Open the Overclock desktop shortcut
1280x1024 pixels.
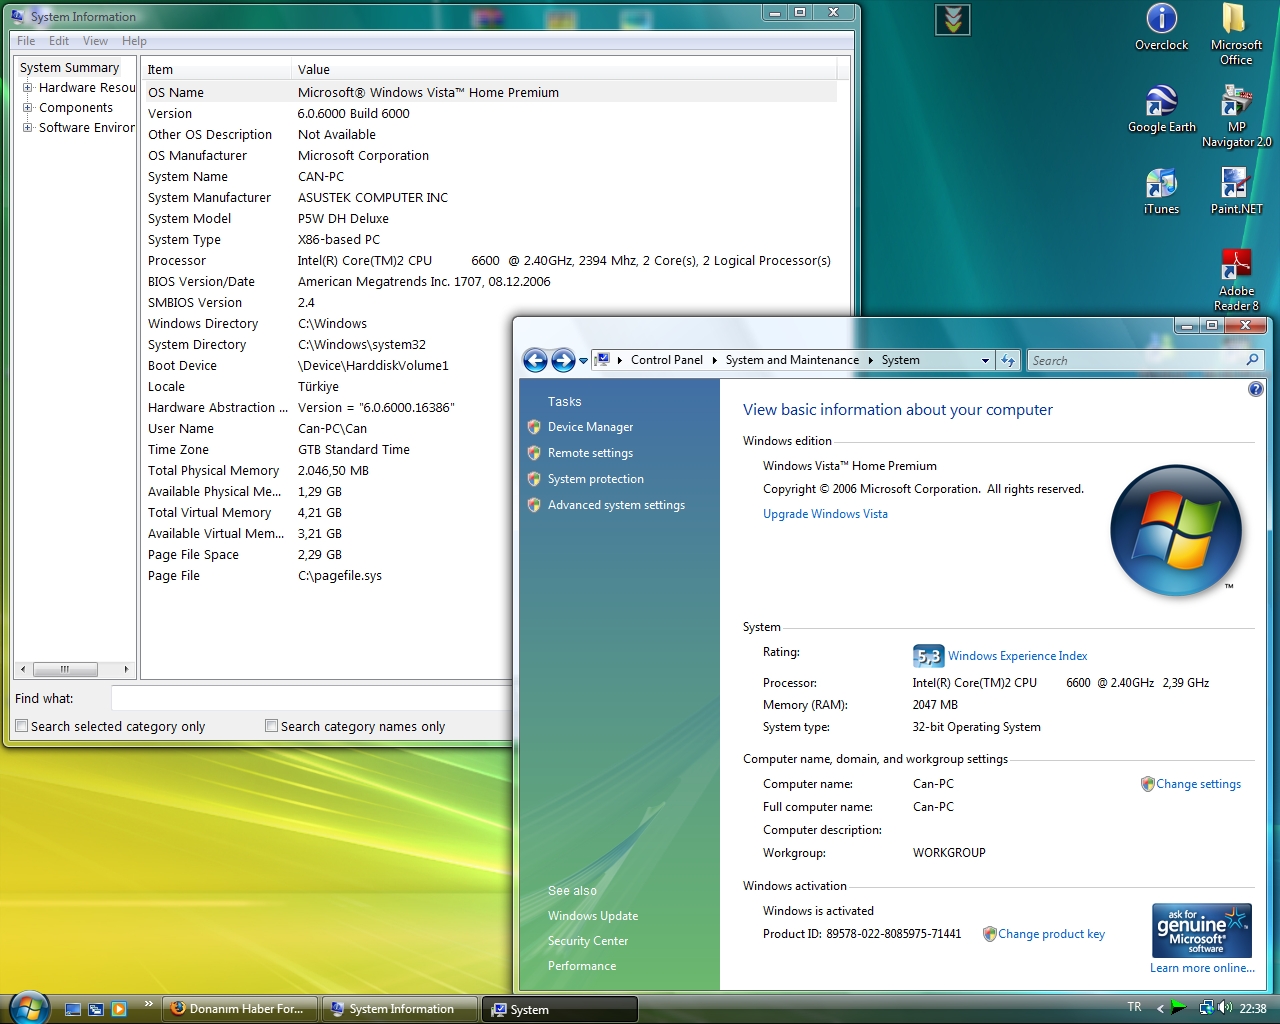[x=1161, y=27]
